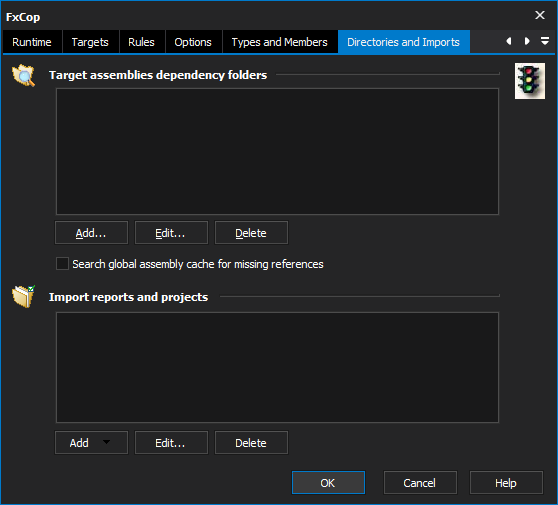
Task: Click Delete under dependency folders list
Action: point(251,233)
